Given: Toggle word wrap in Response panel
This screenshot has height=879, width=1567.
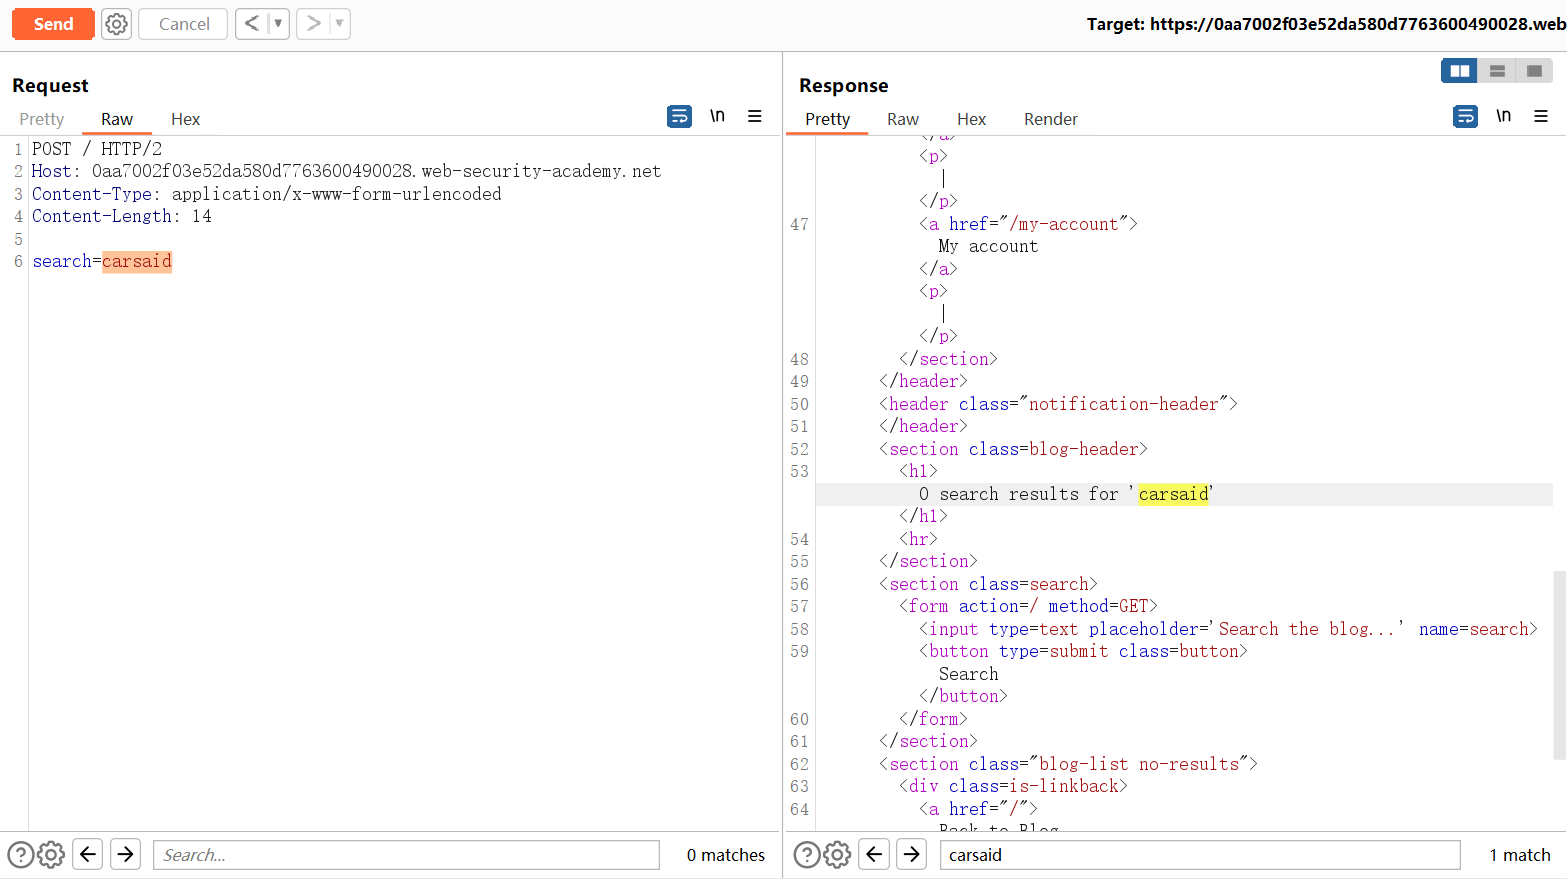Looking at the screenshot, I should (x=1465, y=117).
